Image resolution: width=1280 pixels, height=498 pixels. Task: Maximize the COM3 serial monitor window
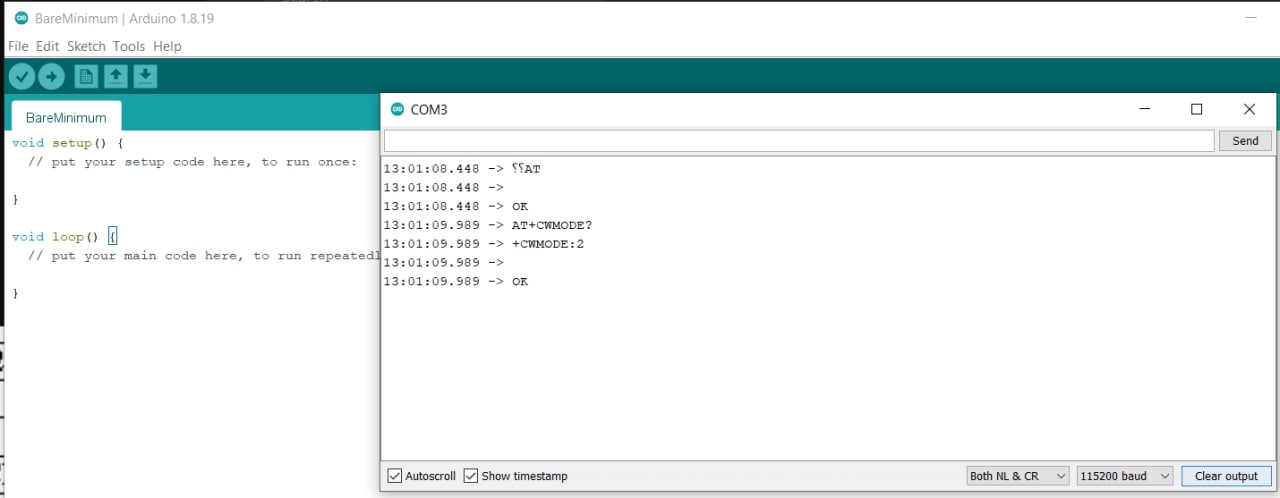1196,109
